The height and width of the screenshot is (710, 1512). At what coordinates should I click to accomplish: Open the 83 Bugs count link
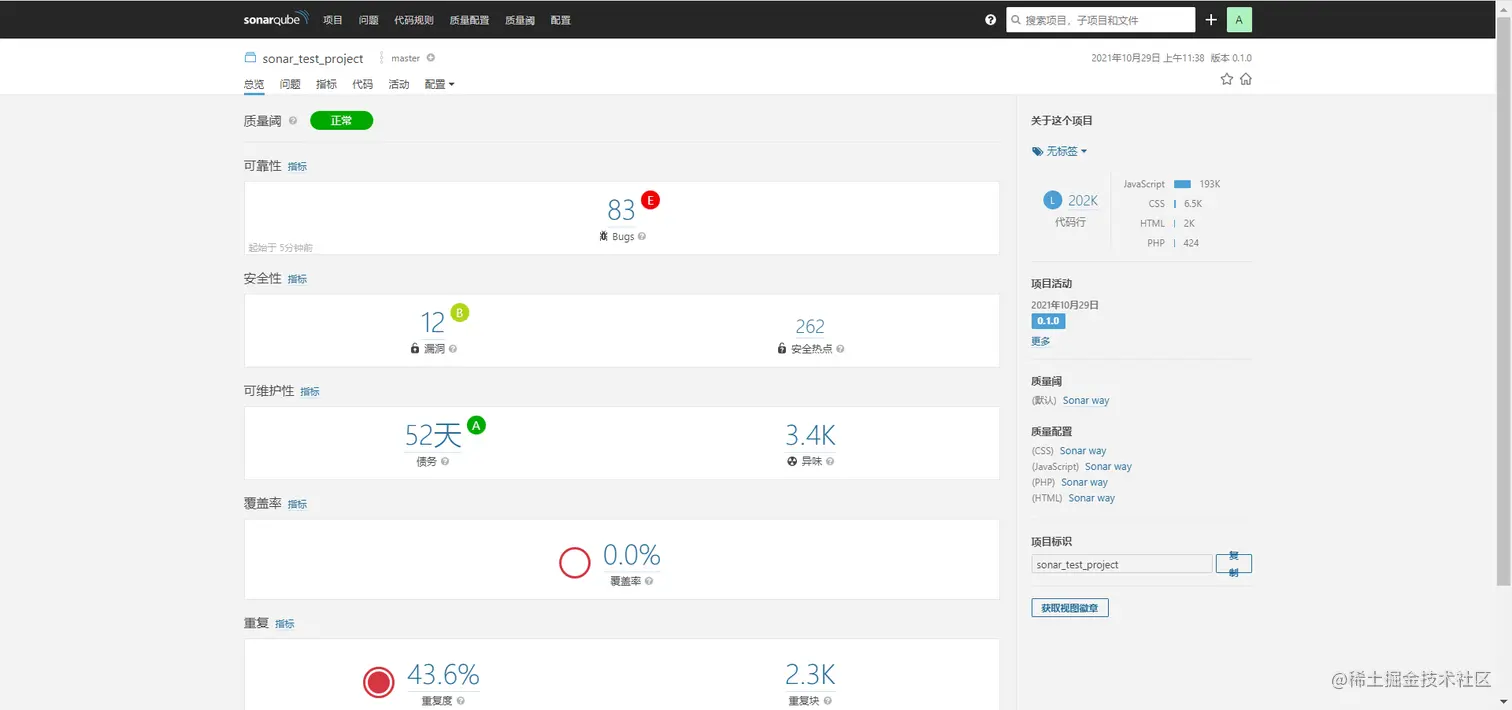621,210
